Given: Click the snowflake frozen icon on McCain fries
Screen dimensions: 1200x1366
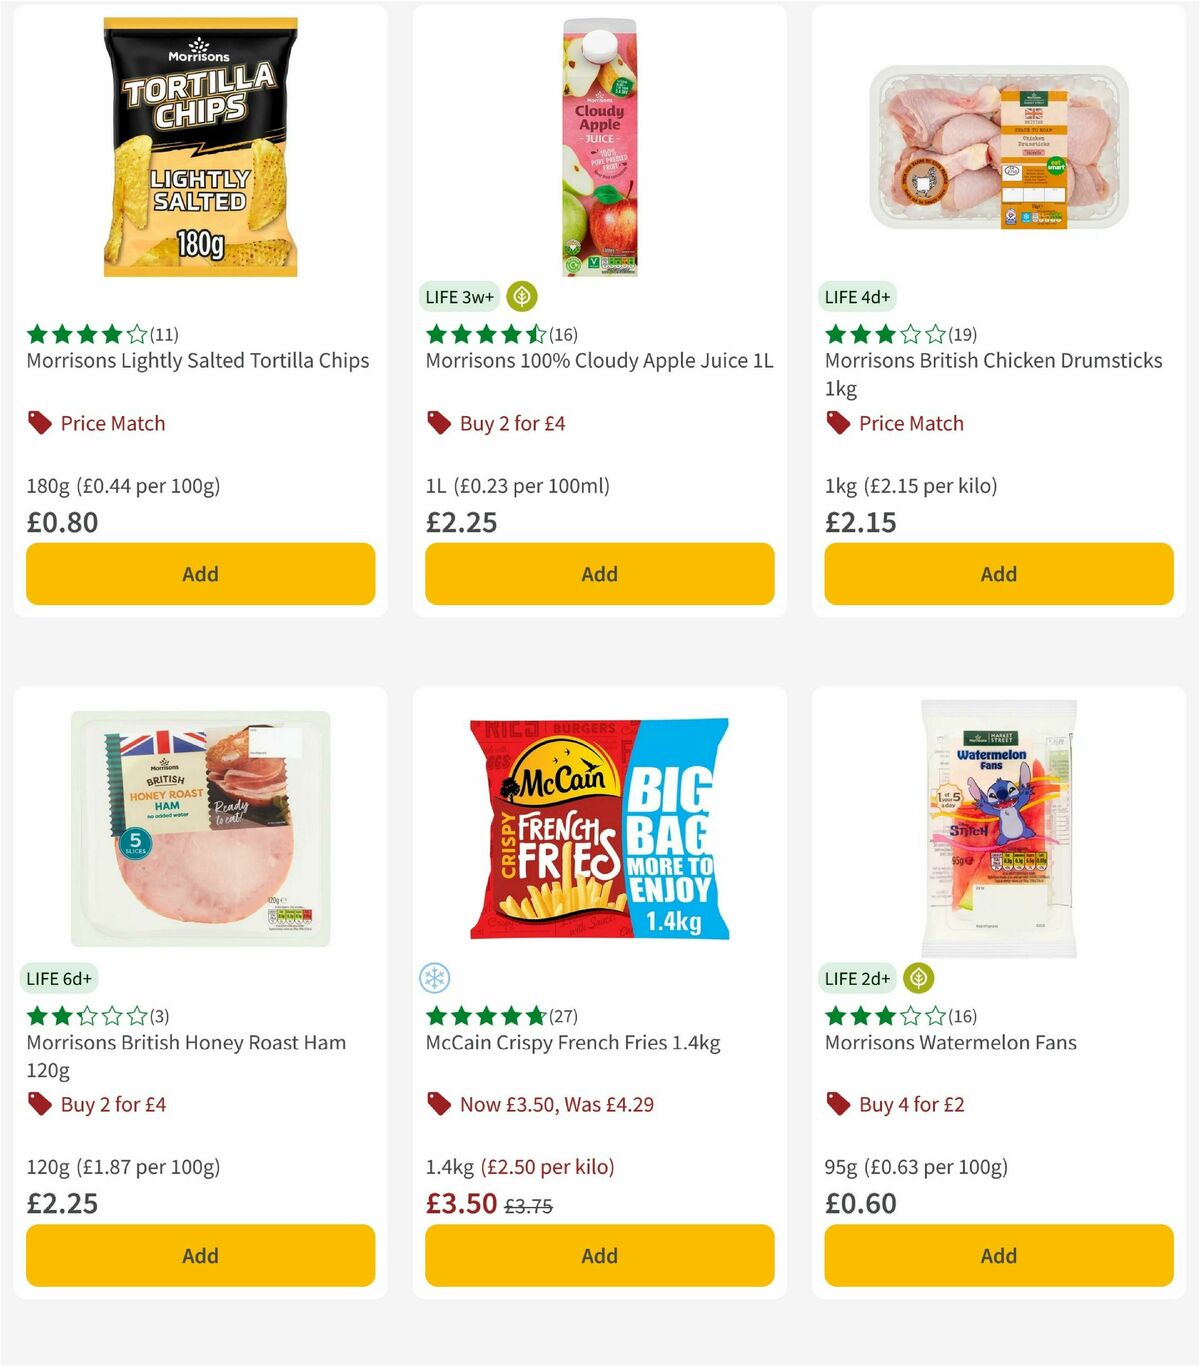Looking at the screenshot, I should [434, 979].
